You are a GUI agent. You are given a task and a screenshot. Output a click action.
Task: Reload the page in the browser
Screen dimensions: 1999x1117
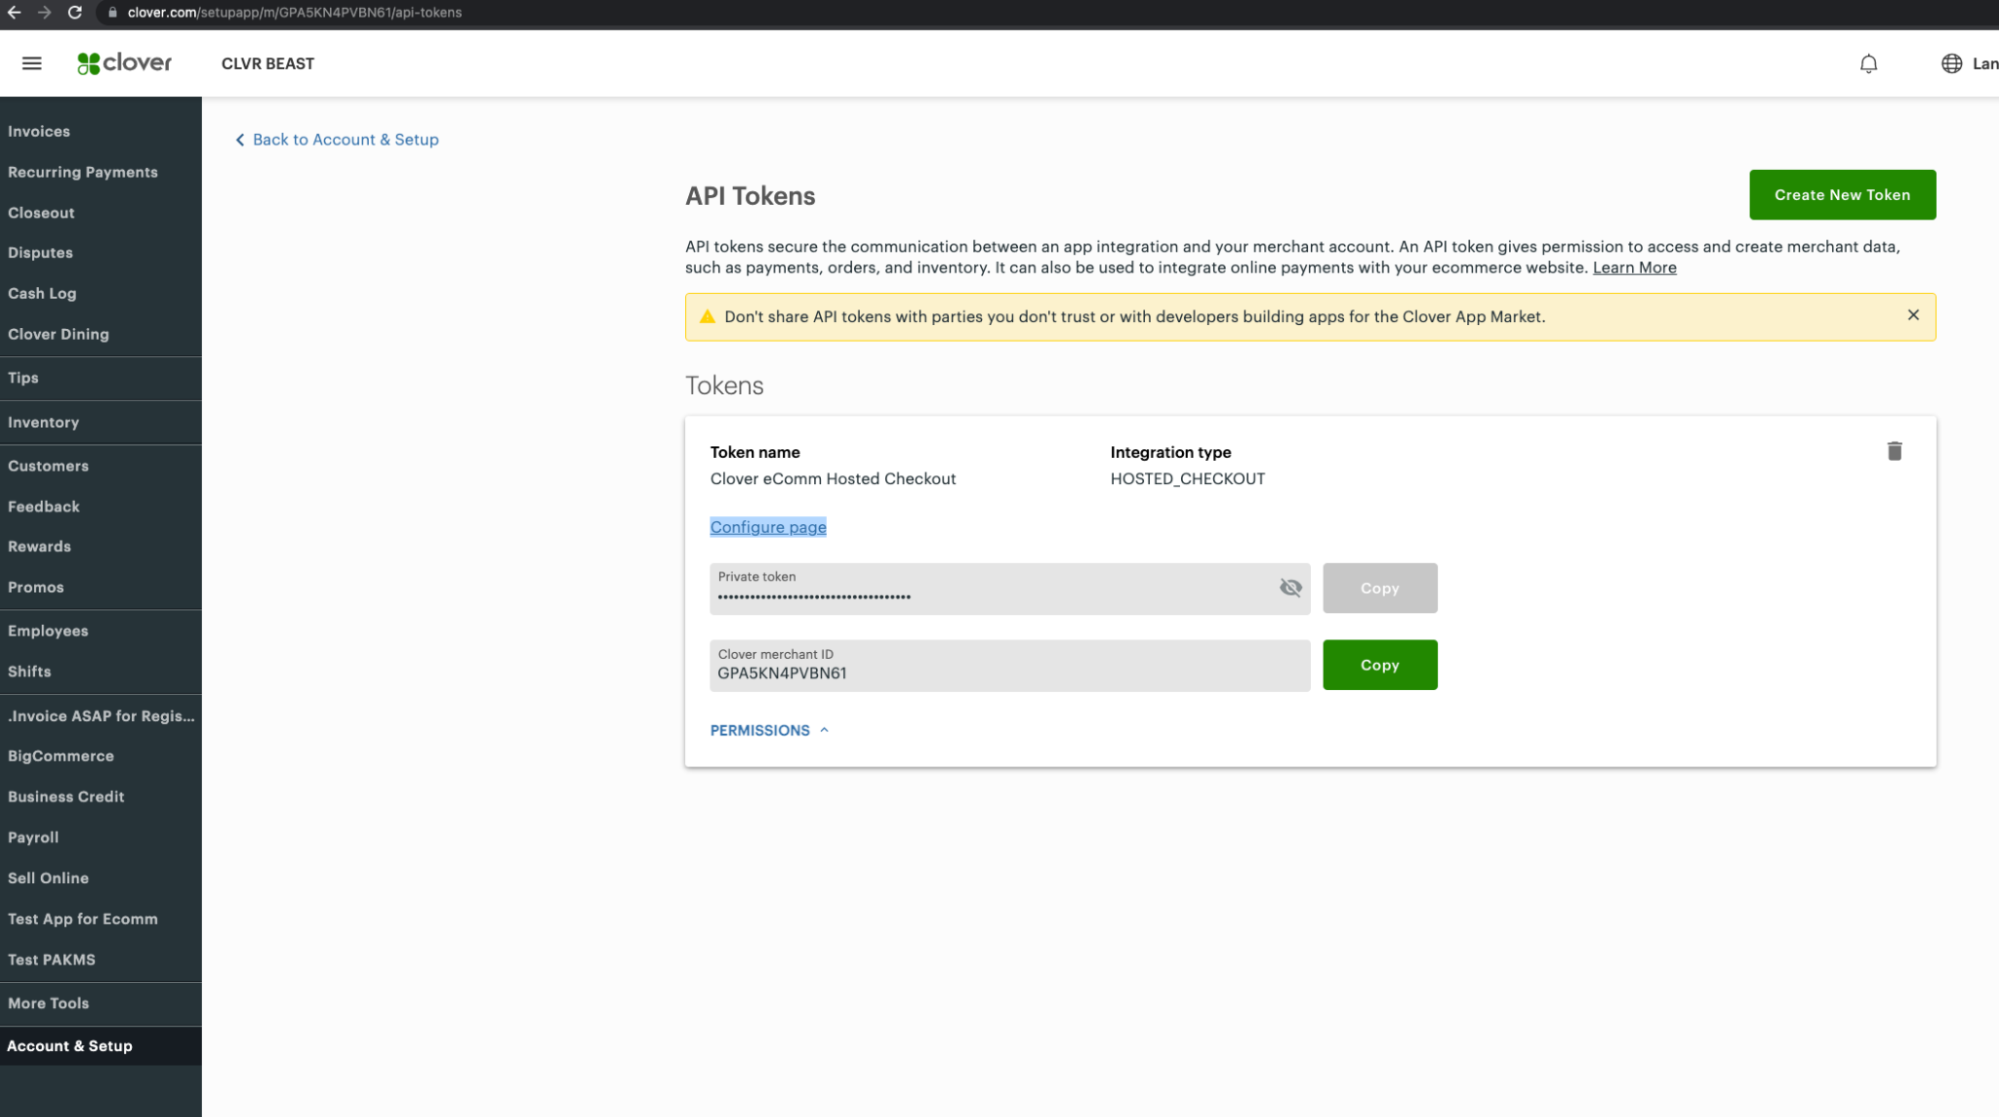click(x=74, y=12)
